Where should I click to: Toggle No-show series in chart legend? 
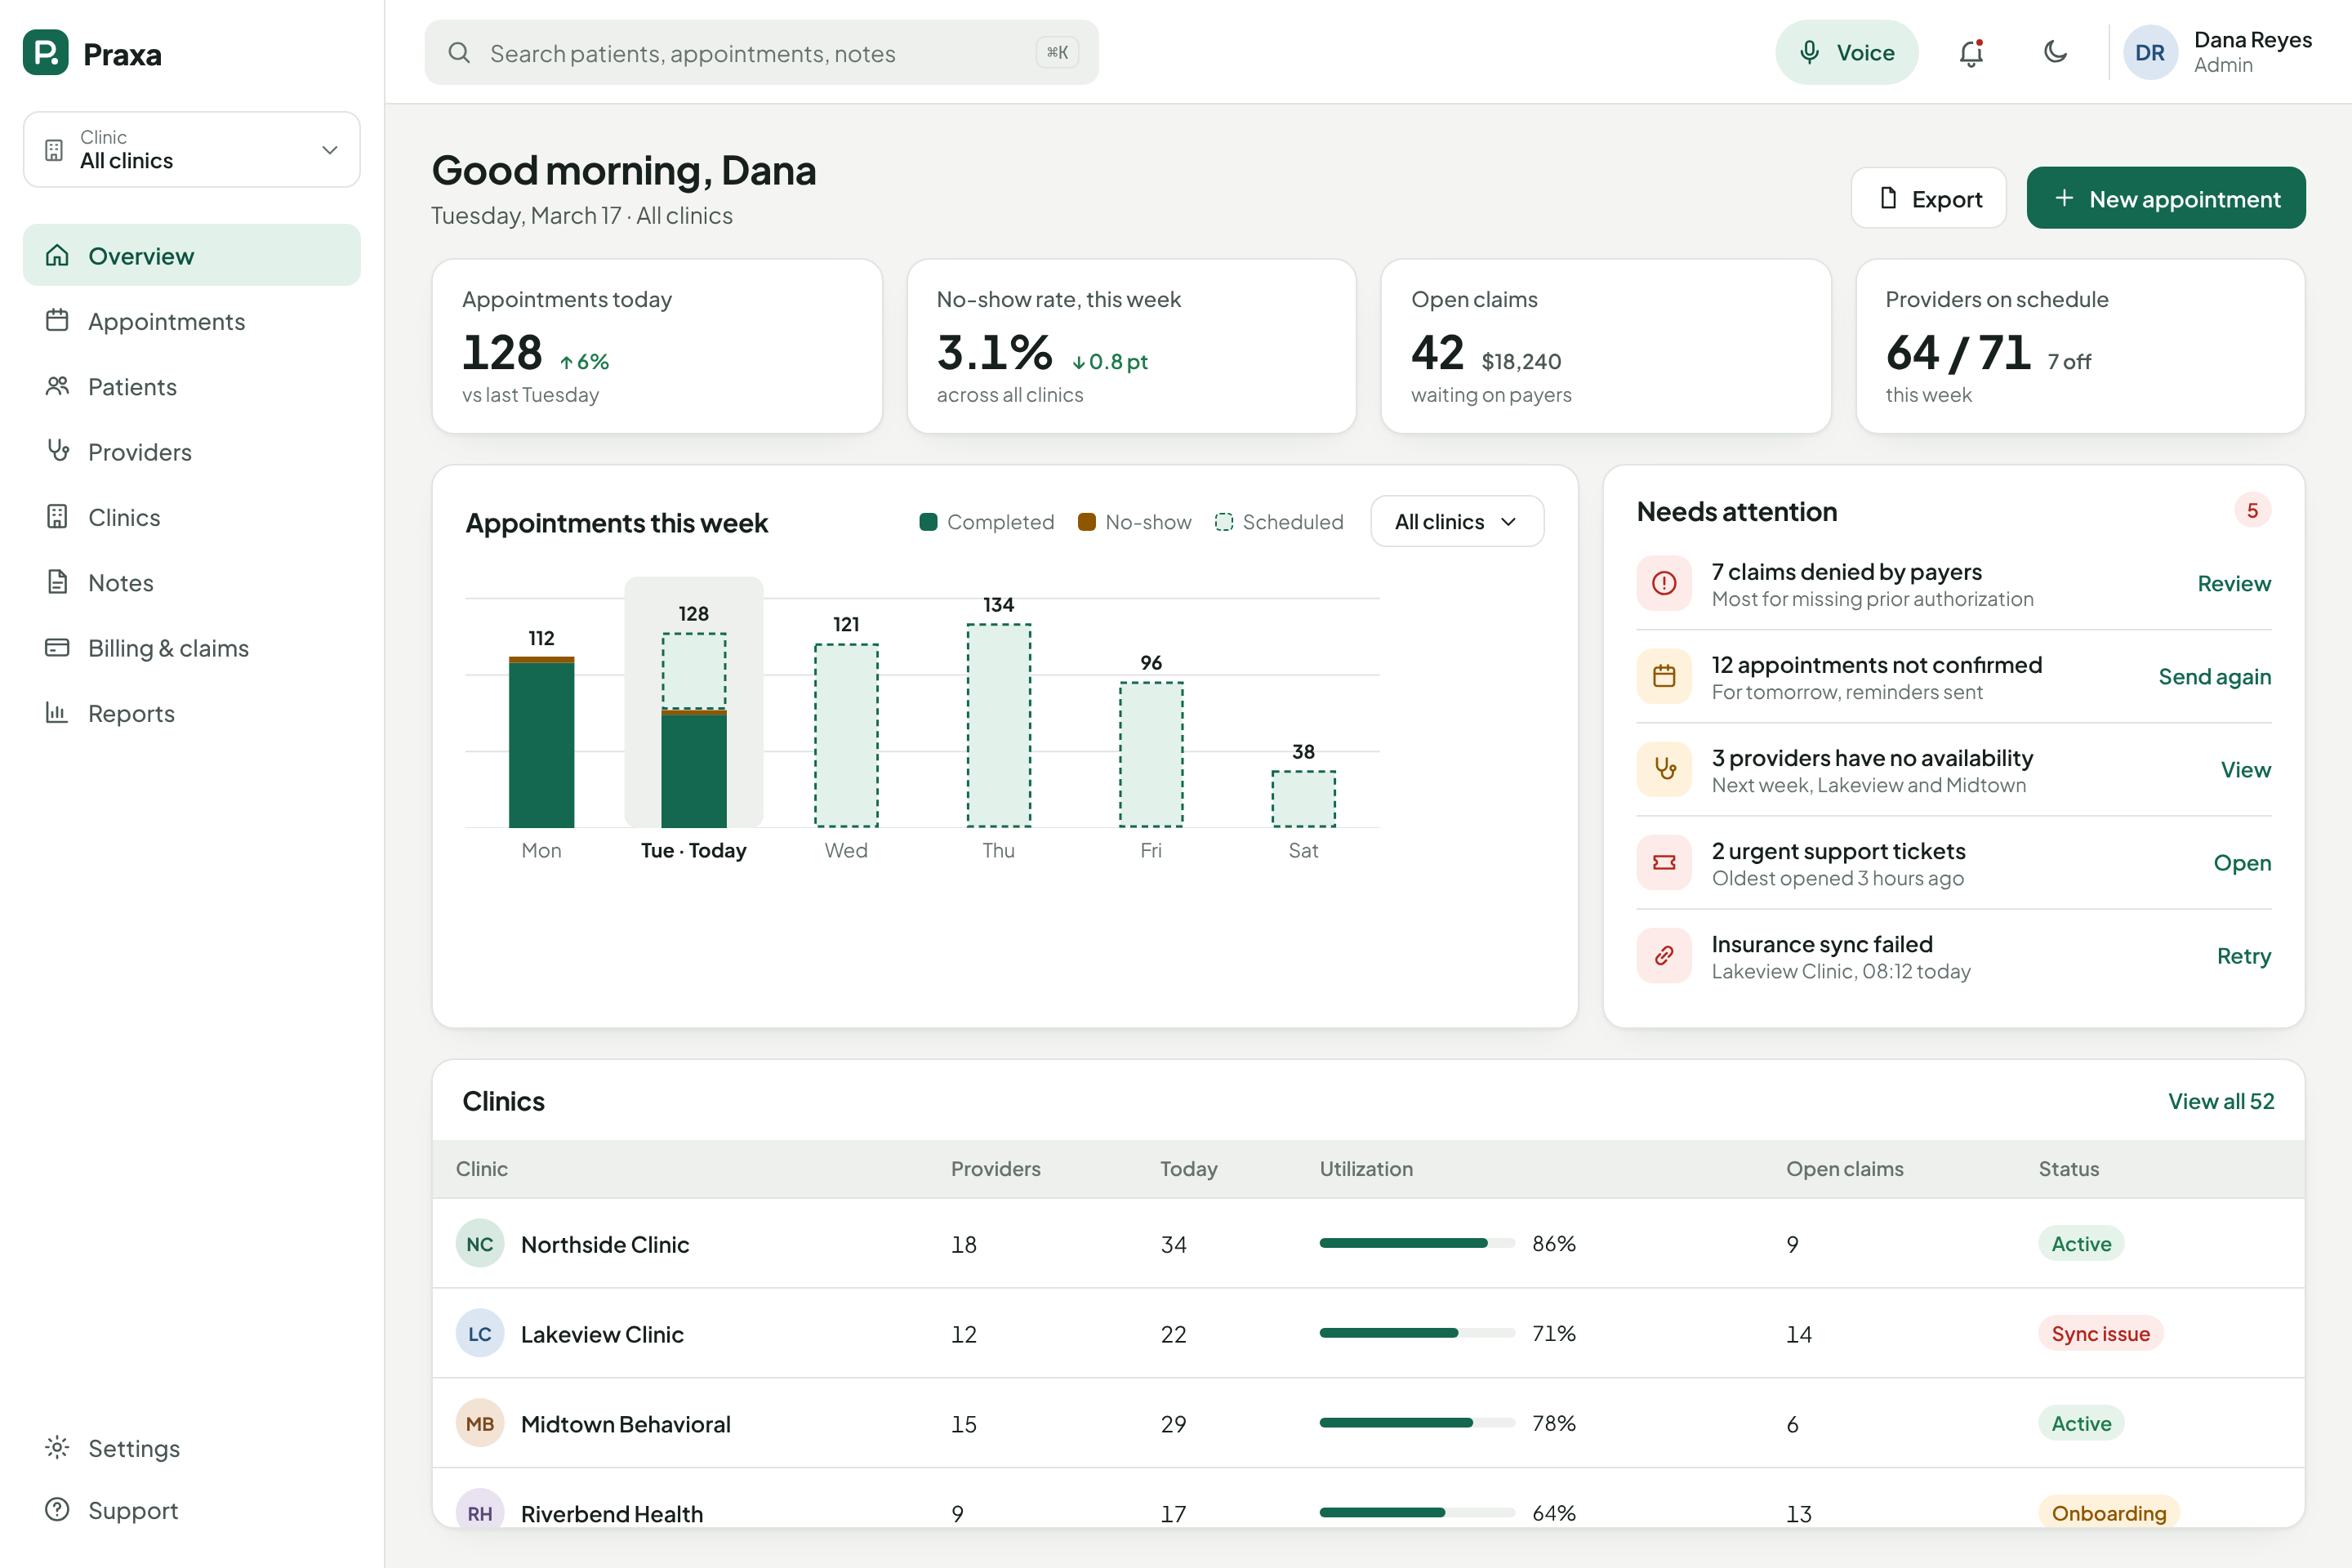point(1135,522)
